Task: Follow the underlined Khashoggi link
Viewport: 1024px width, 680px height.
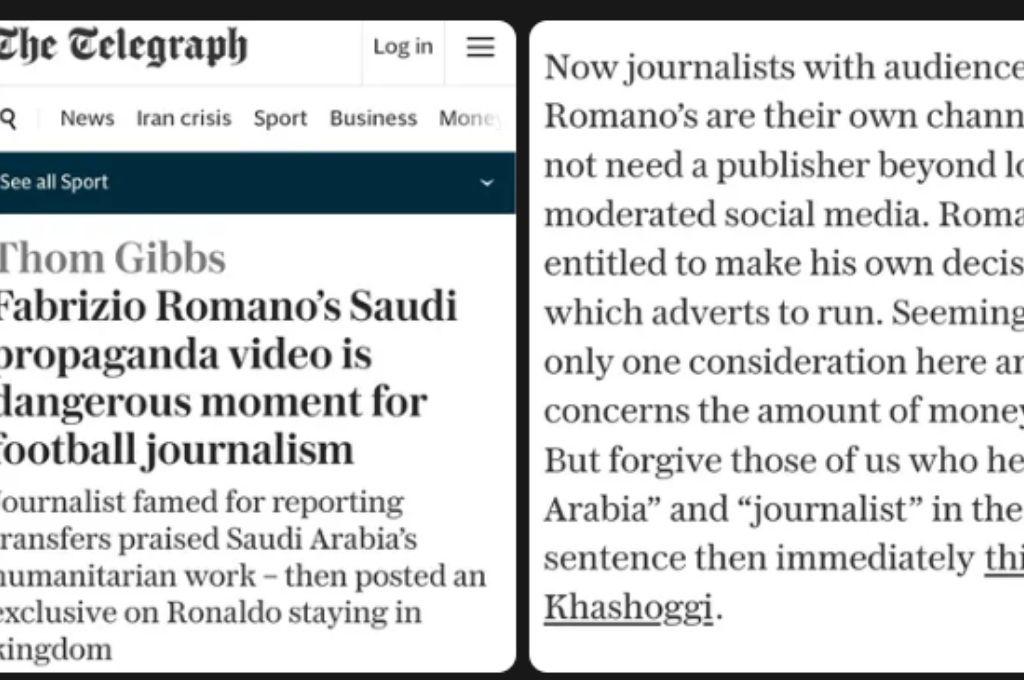Action: coord(629,605)
